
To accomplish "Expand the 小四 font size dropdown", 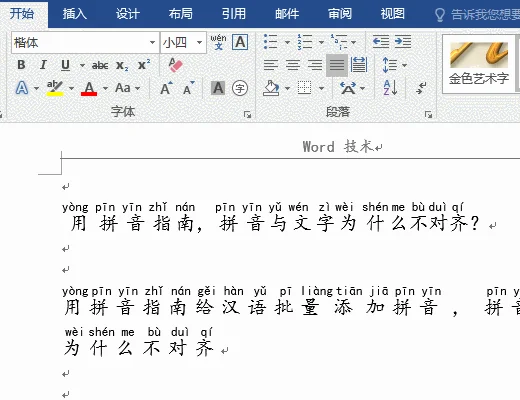I will [x=199, y=42].
